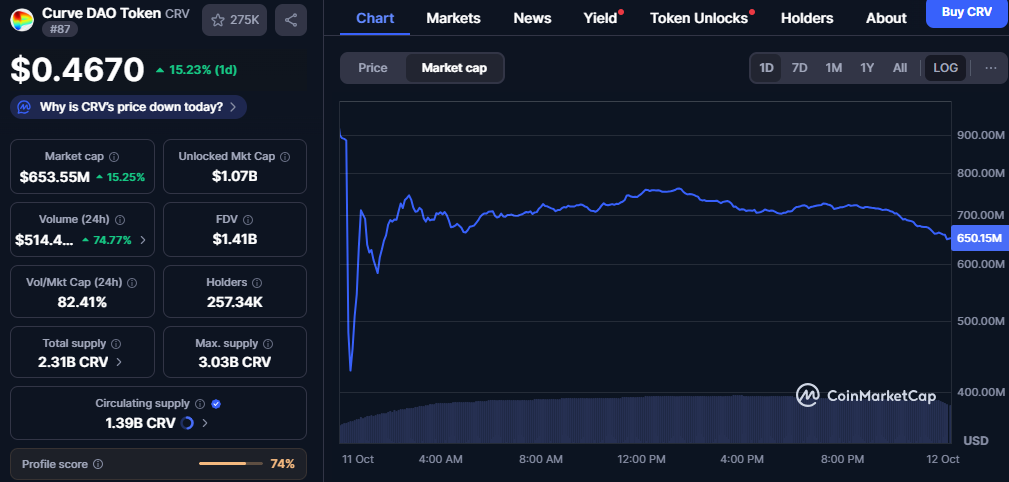
Task: Click the Profile score info icon
Action: tap(98, 464)
